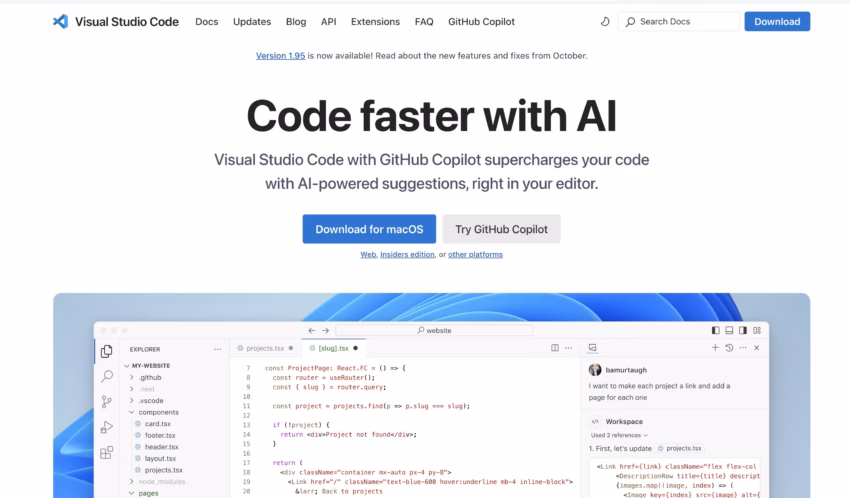Click the bamurtaugh user avatar
This screenshot has height=498, width=850.
point(595,370)
